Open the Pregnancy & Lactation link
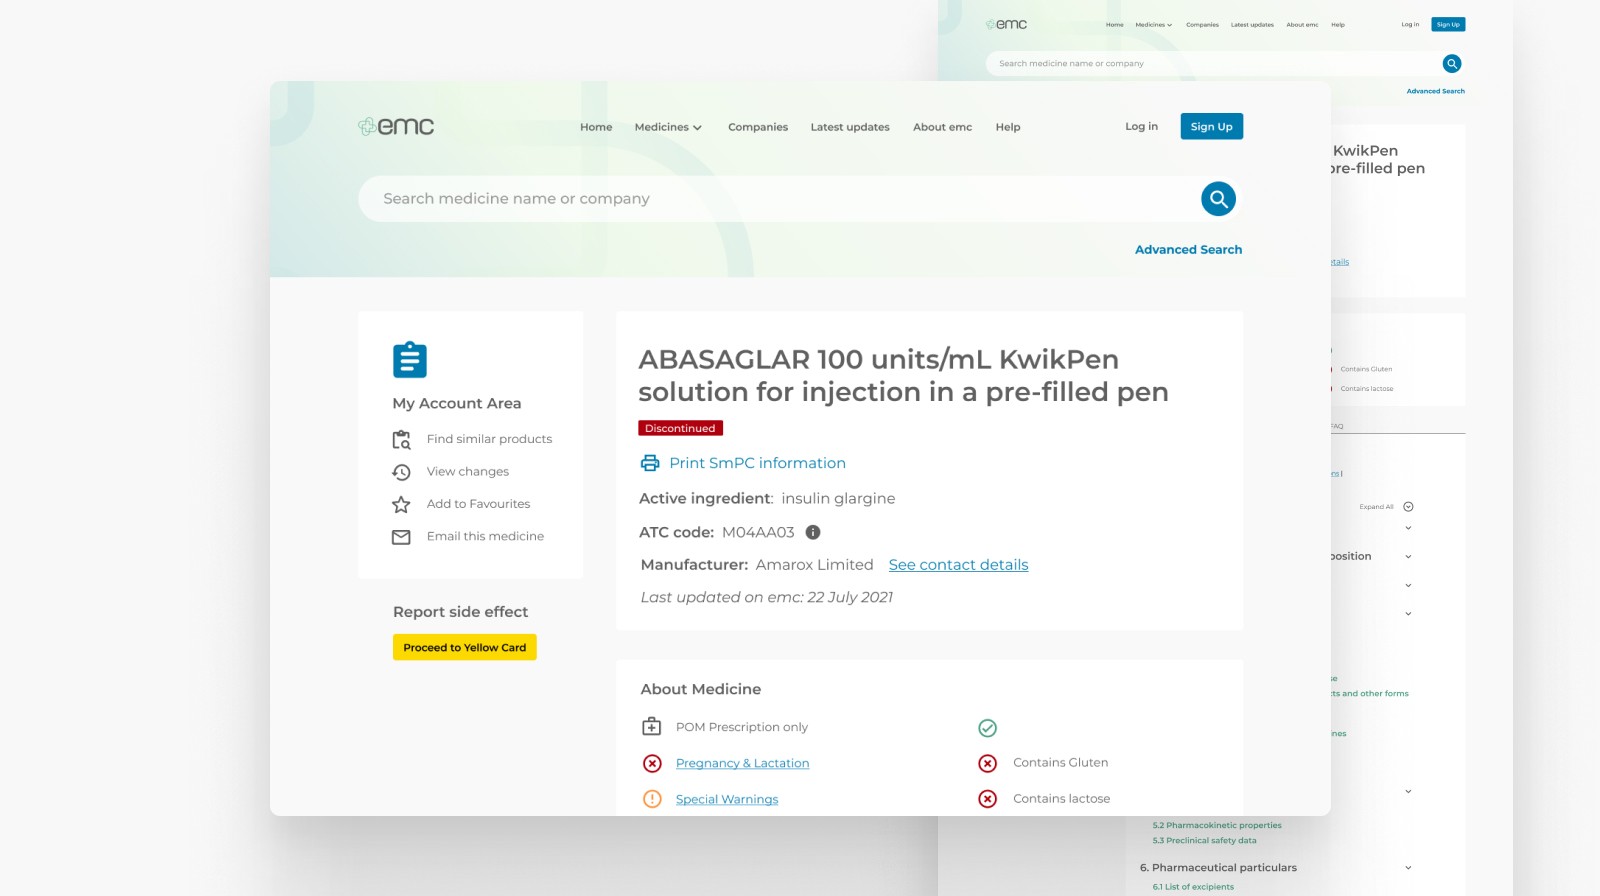 pyautogui.click(x=742, y=763)
